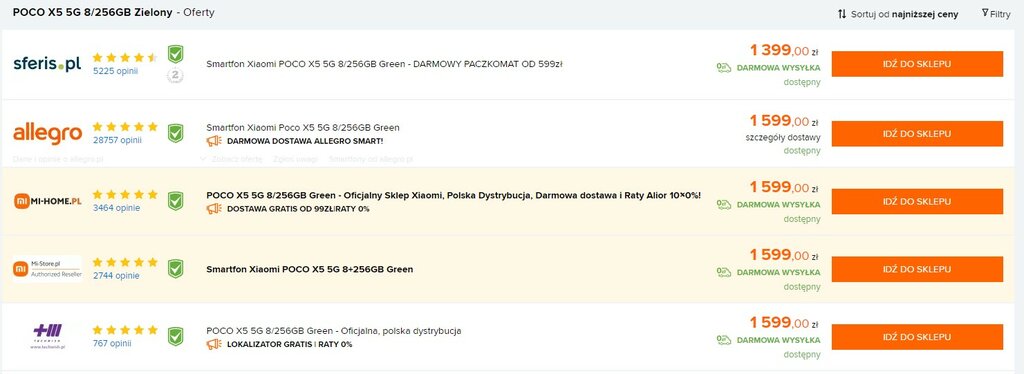1024x374 pixels.
Task: Click the delivery truck icon in the Mi-Store offer
Action: coord(724,272)
